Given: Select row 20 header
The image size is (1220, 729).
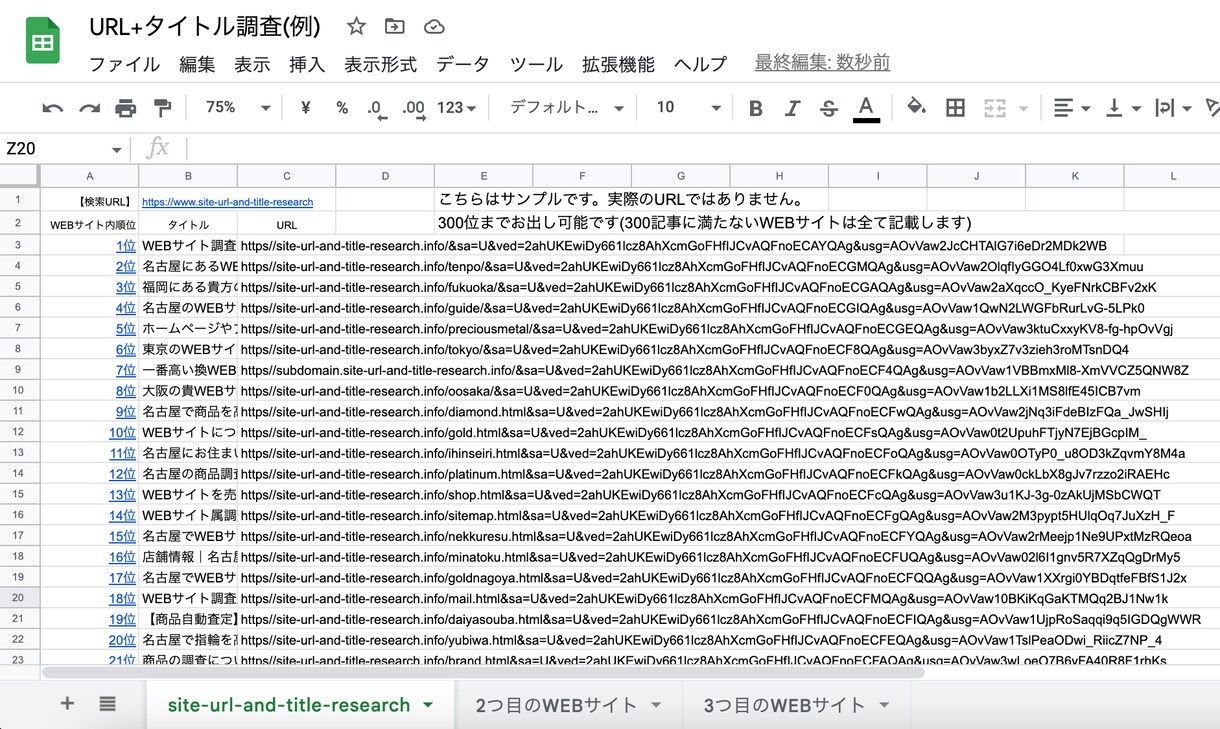Looking at the screenshot, I should [19, 598].
